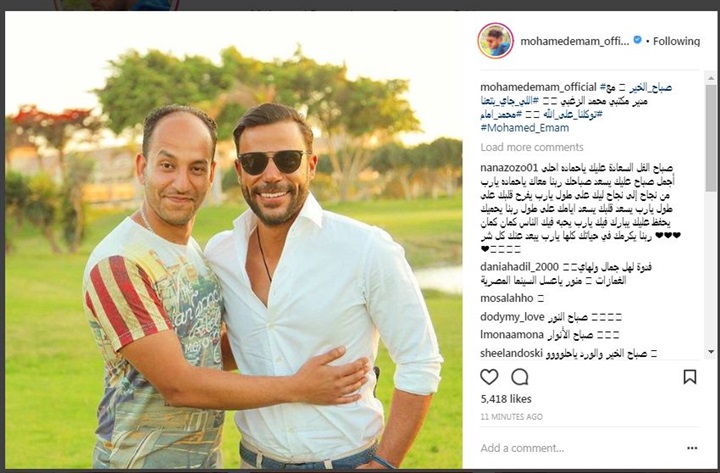The width and height of the screenshot is (720, 473).
Task: Open the sheelandoski user profile
Action: click(511, 353)
